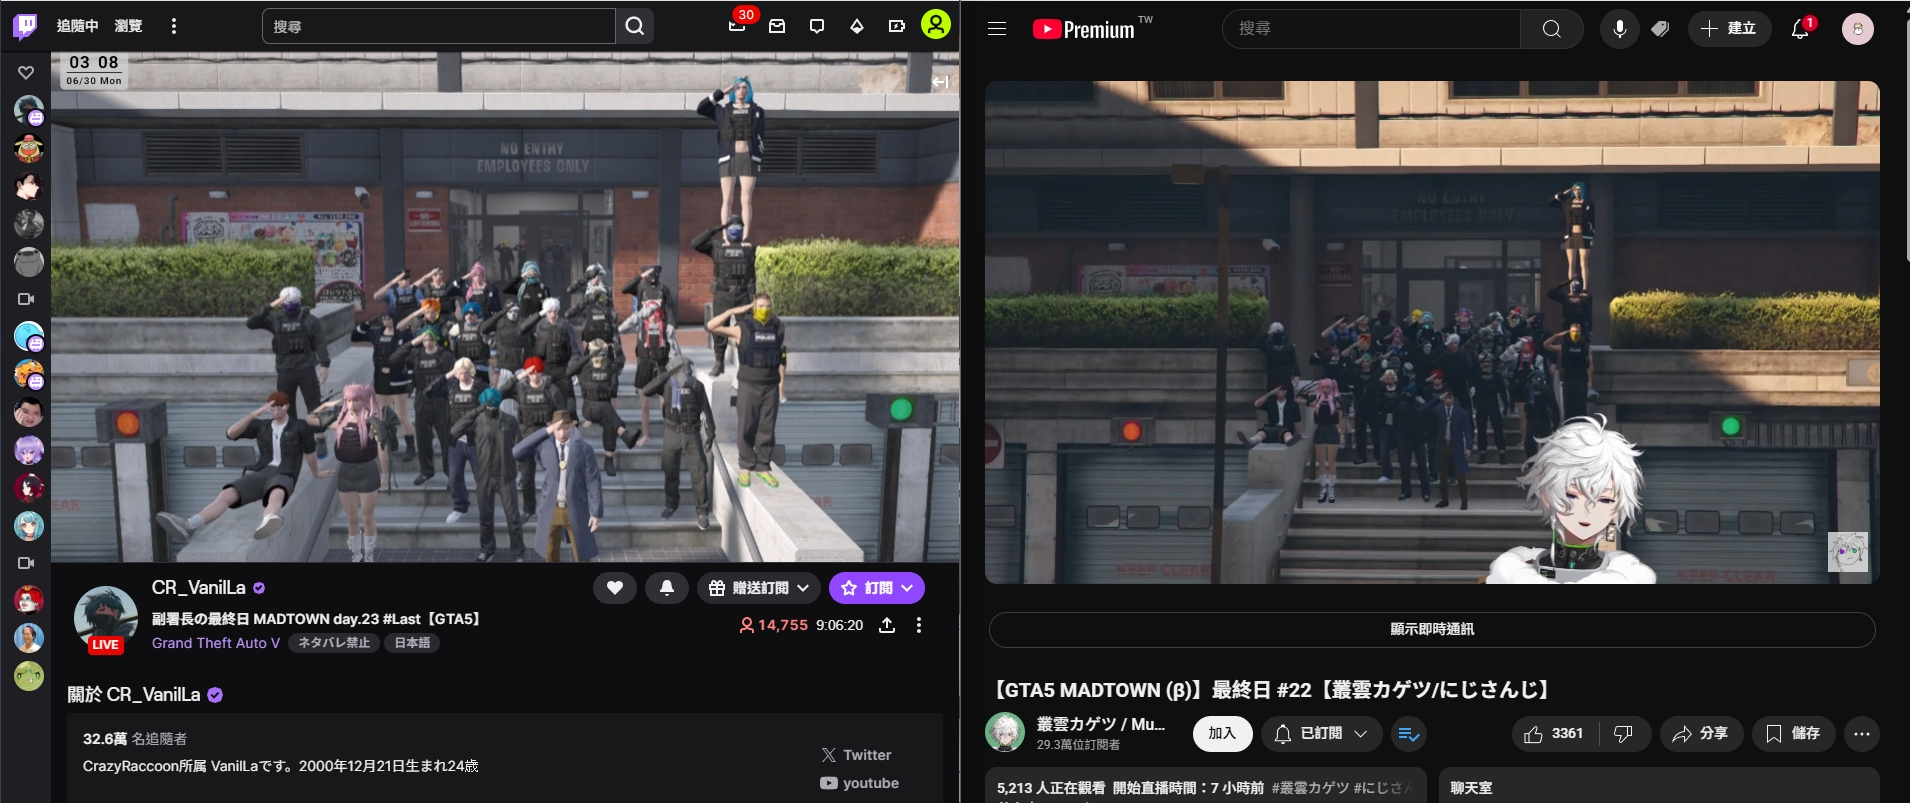
Task: Click the YouTube video player
Action: pyautogui.click(x=1432, y=332)
